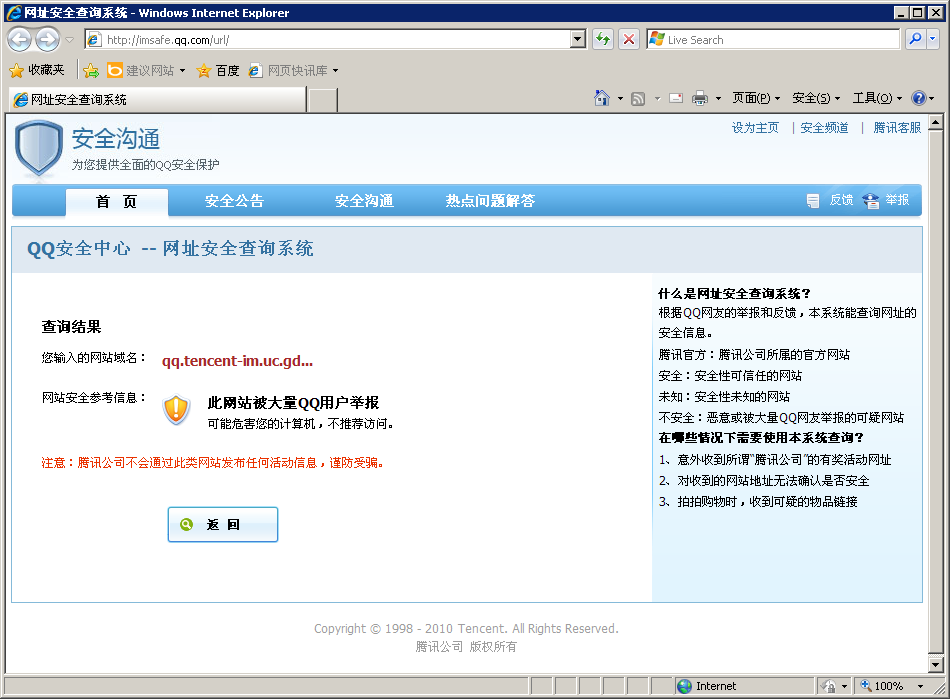The image size is (950, 699).
Task: Select the 安全沟通 navigation tab
Action: [x=364, y=201]
